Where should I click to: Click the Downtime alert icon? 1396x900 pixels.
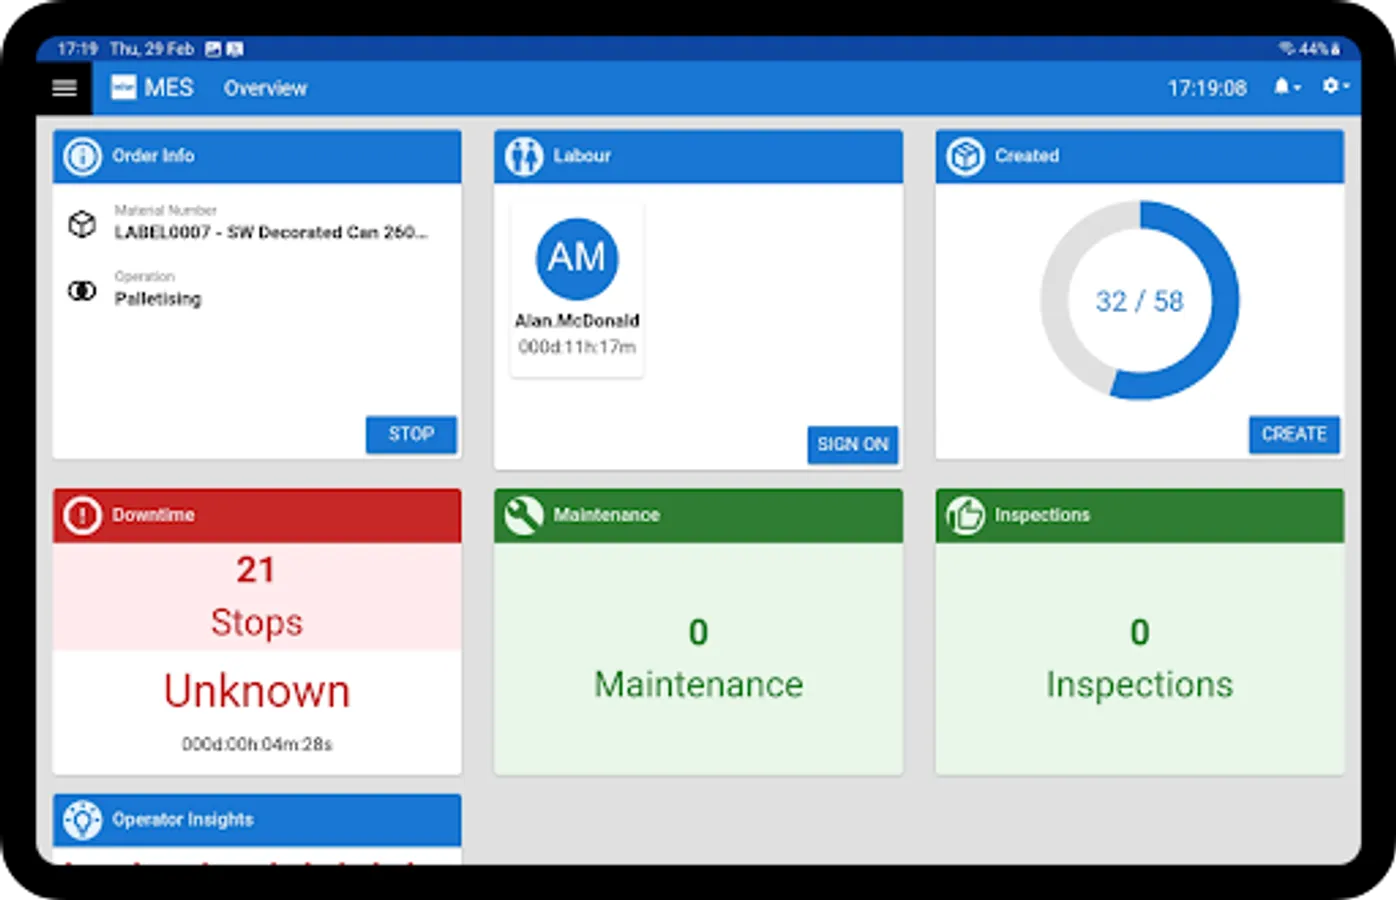pyautogui.click(x=82, y=515)
